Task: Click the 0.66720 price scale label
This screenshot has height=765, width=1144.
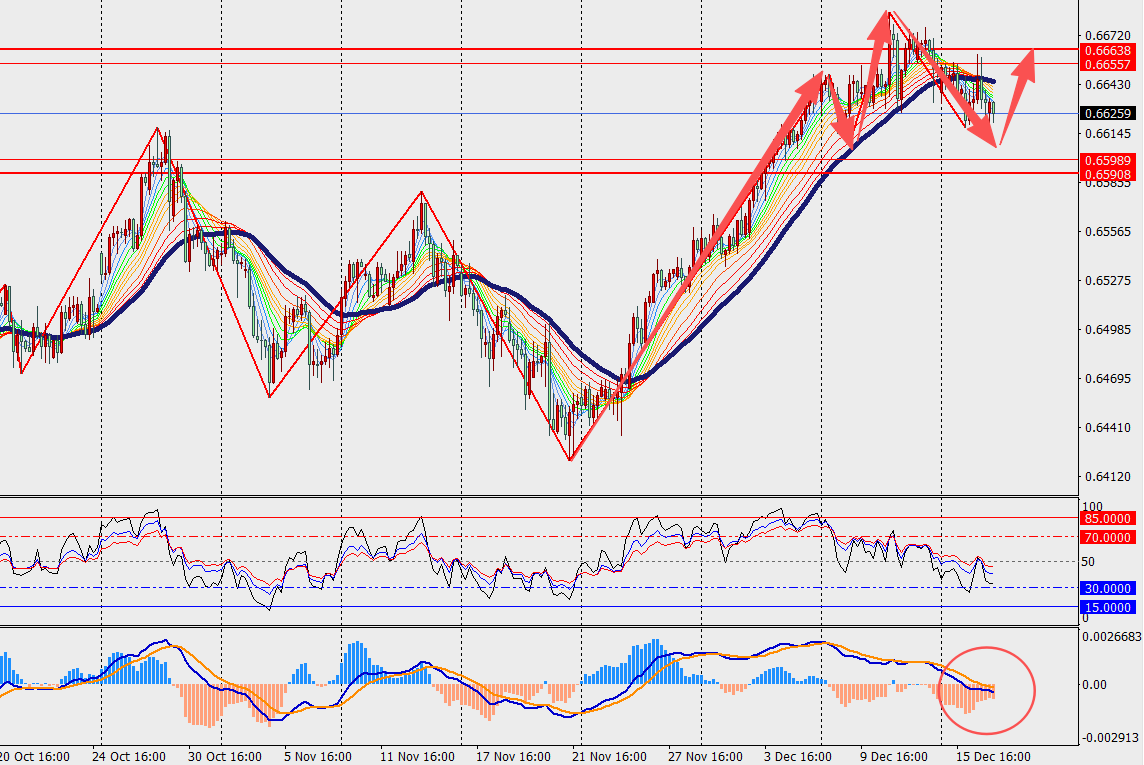Action: [1106, 34]
